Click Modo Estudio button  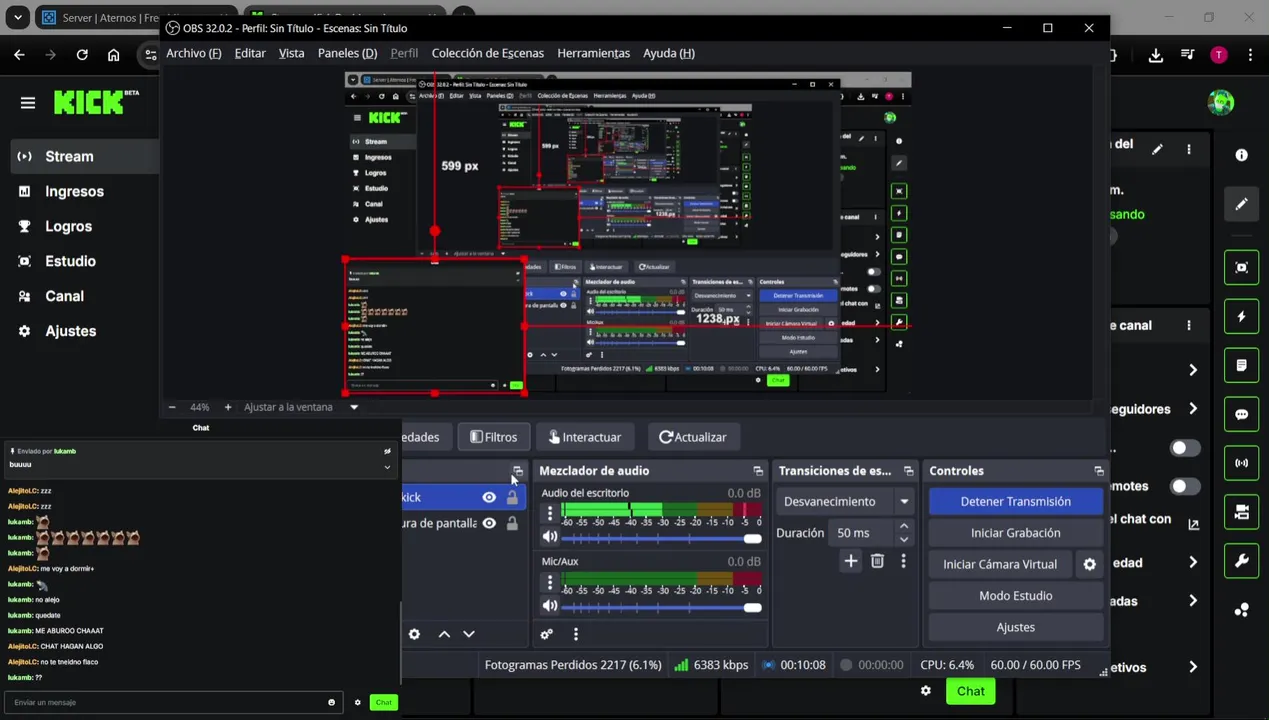1016,596
